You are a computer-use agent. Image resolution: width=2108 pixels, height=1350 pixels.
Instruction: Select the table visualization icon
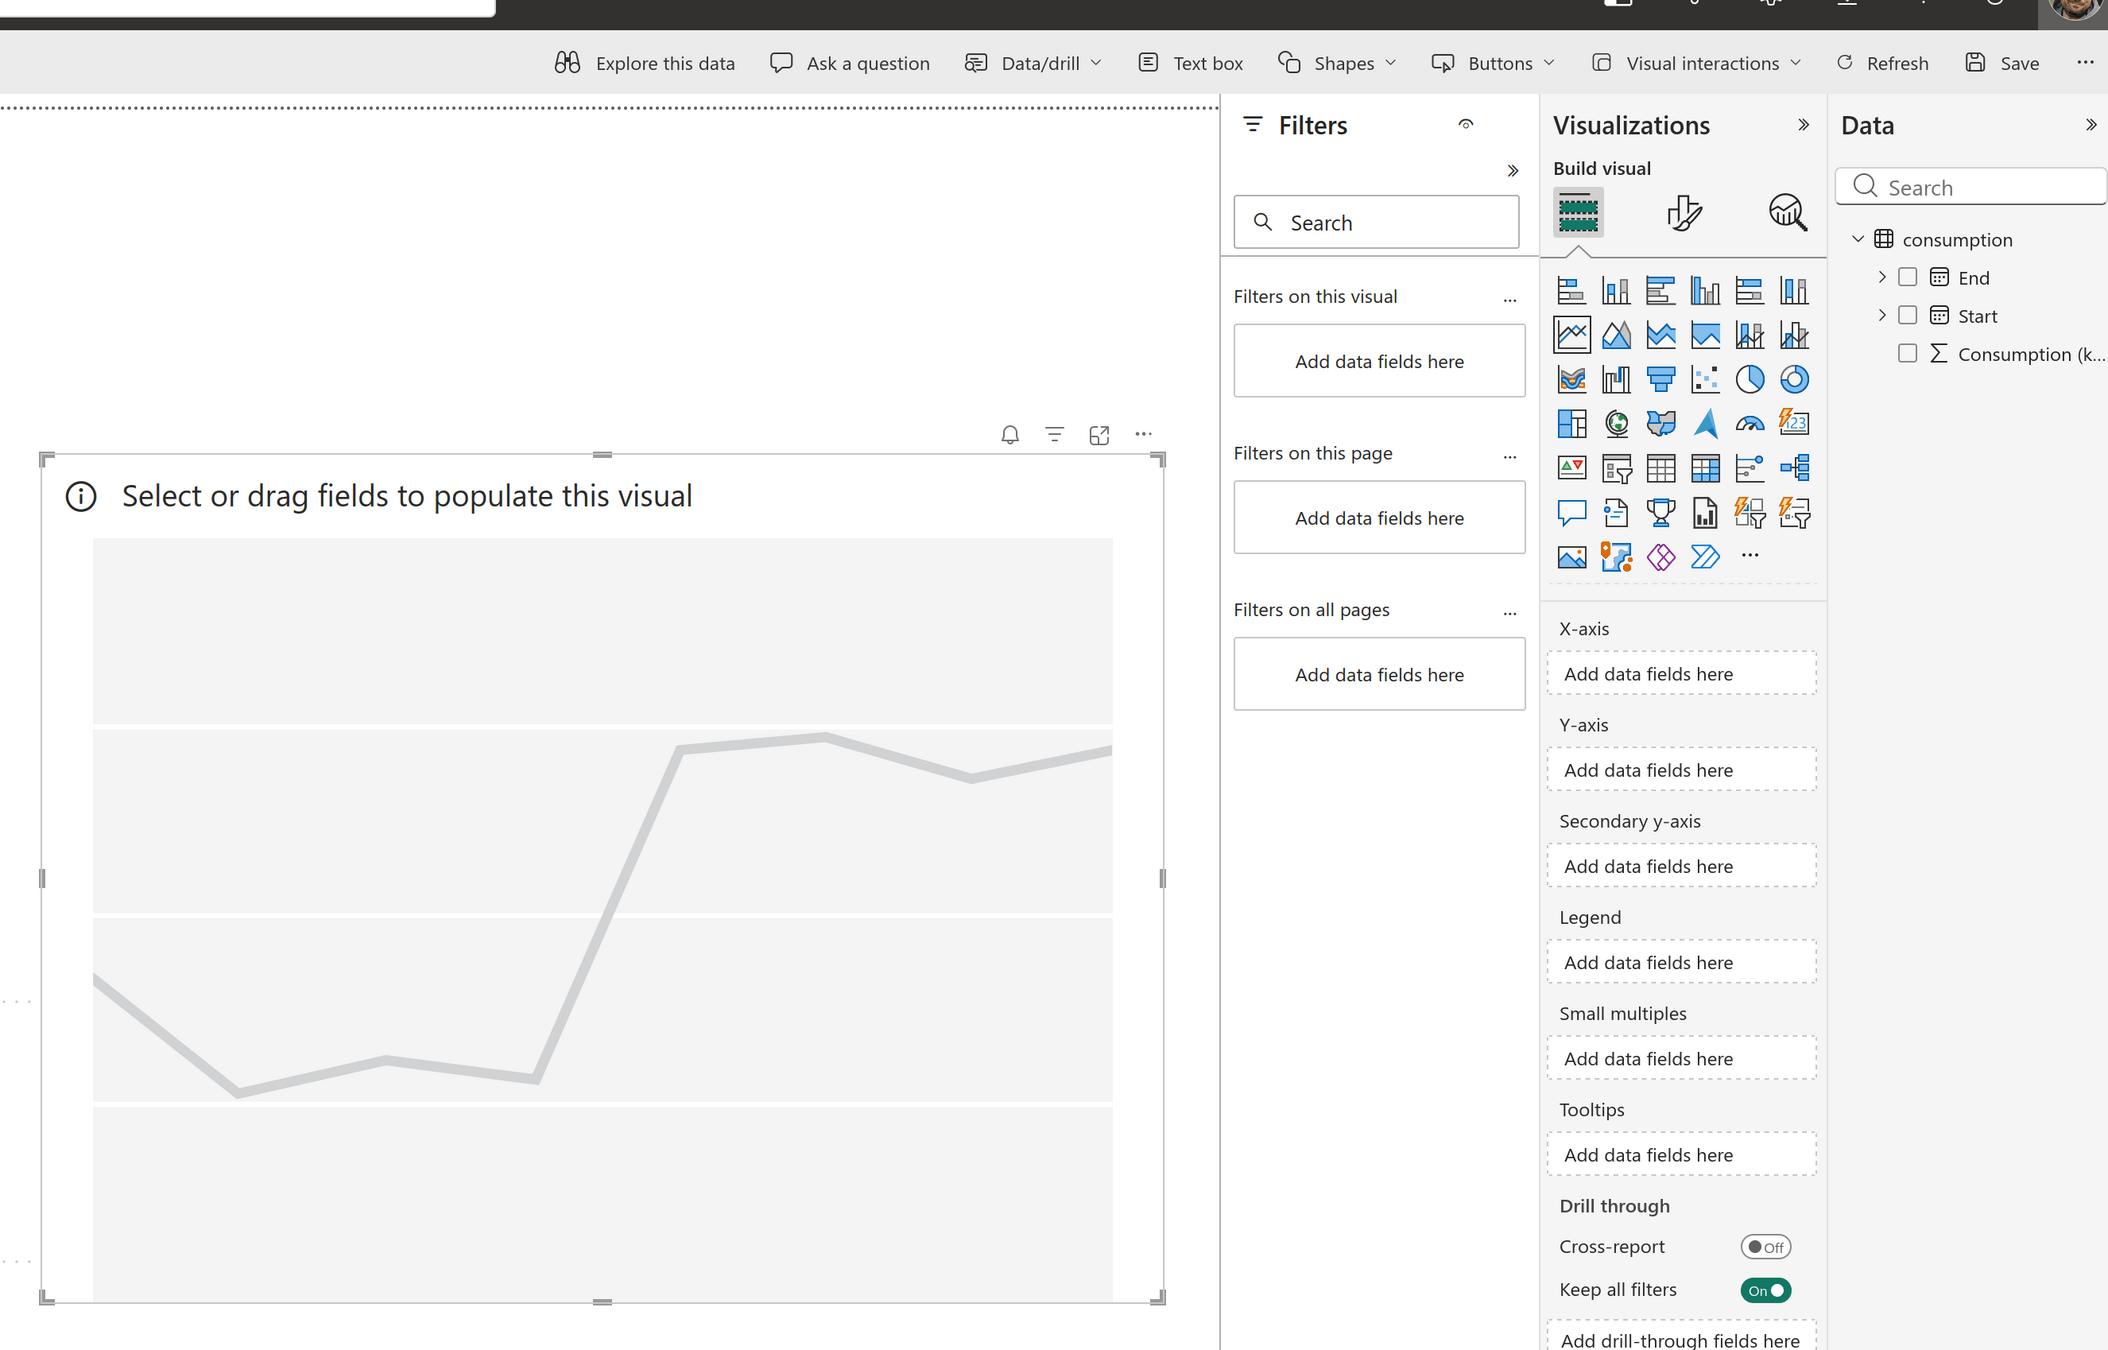point(1660,468)
